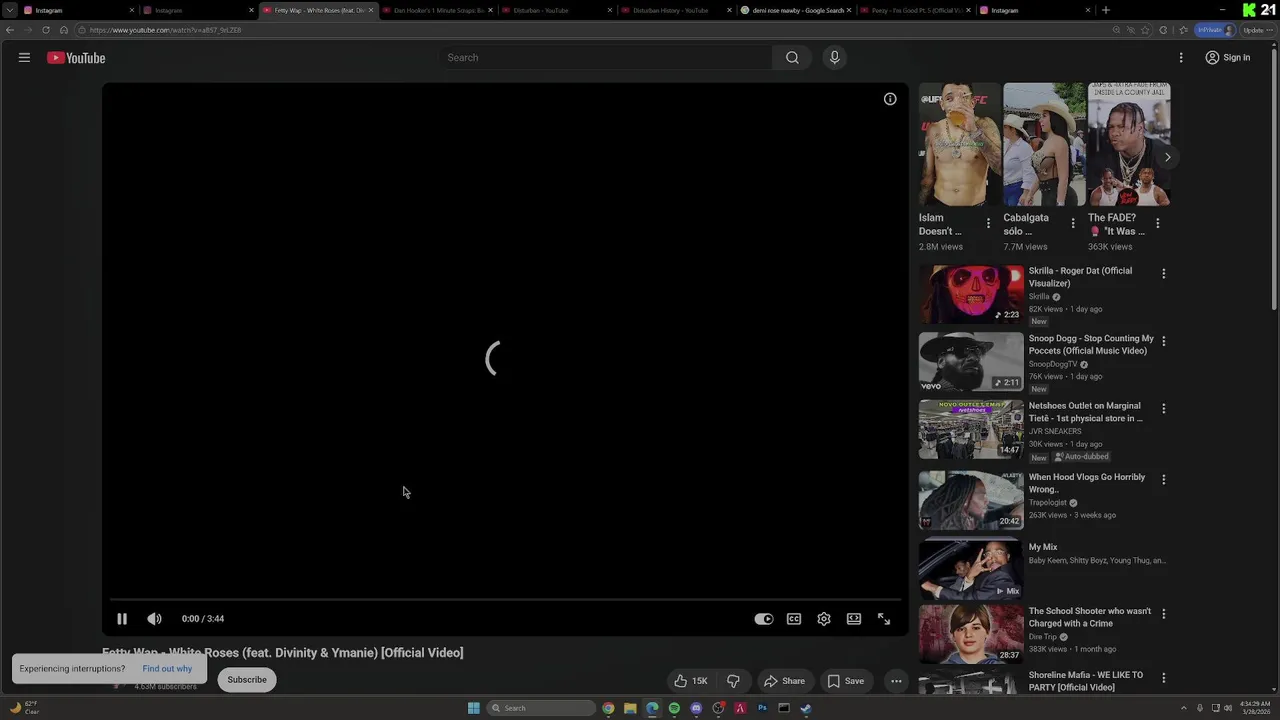The image size is (1280, 720).
Task: Open the browser tab list dropdown
Action: (x=10, y=10)
